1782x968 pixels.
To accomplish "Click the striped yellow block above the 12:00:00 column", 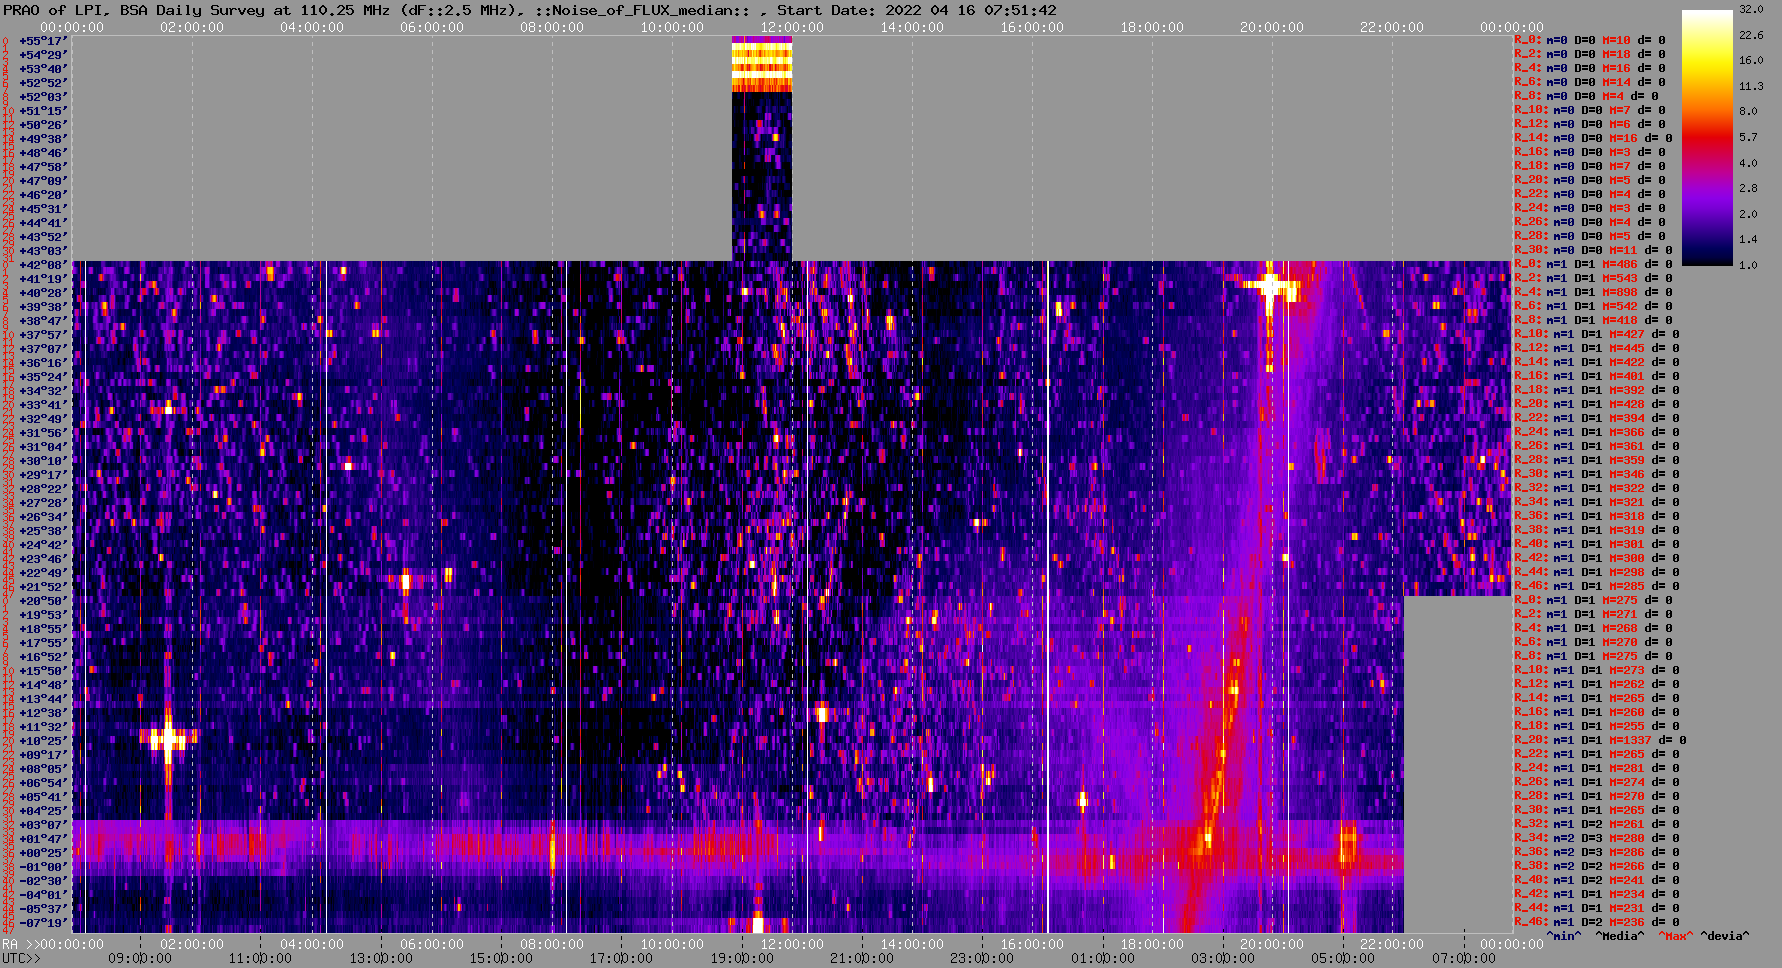I will pyautogui.click(x=762, y=65).
